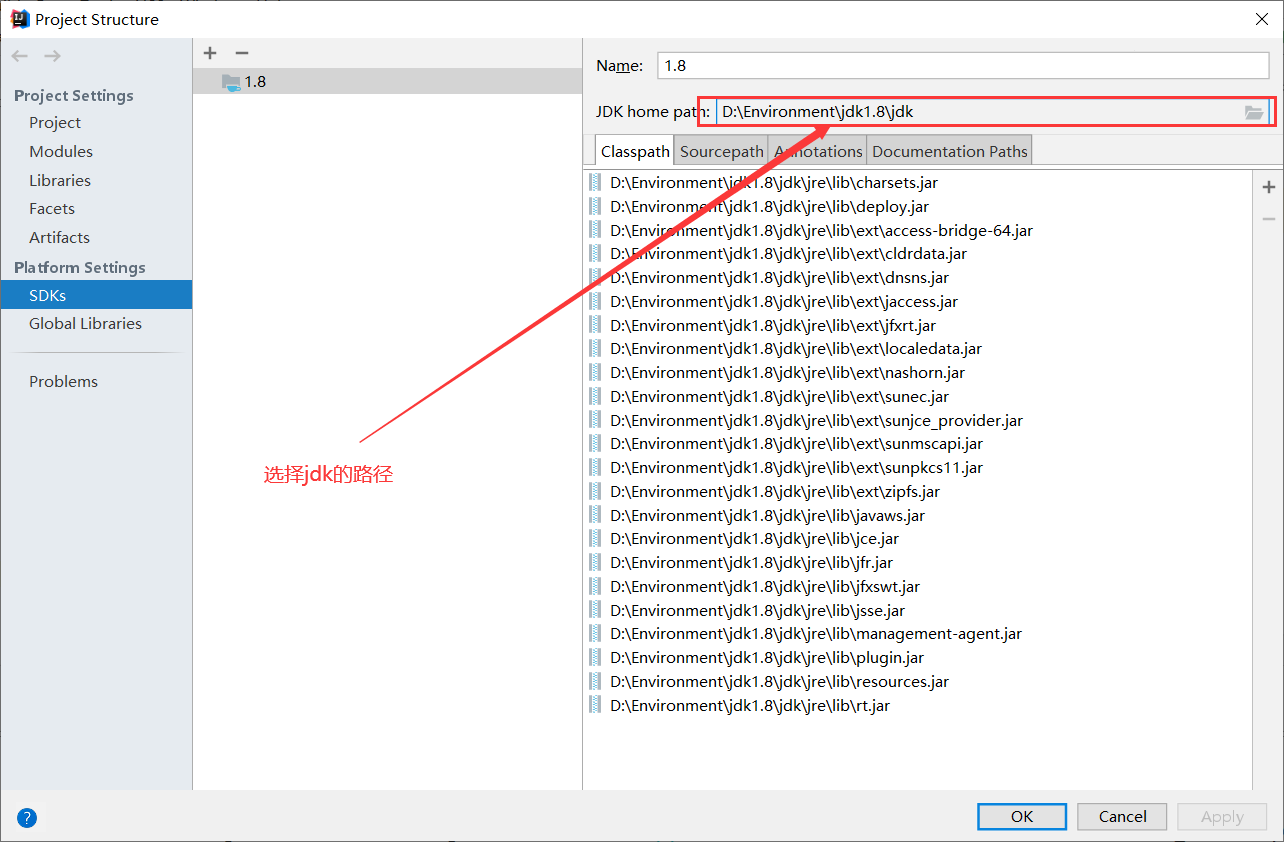This screenshot has width=1284, height=842.
Task: Click inside the Name input field
Action: click(960, 65)
